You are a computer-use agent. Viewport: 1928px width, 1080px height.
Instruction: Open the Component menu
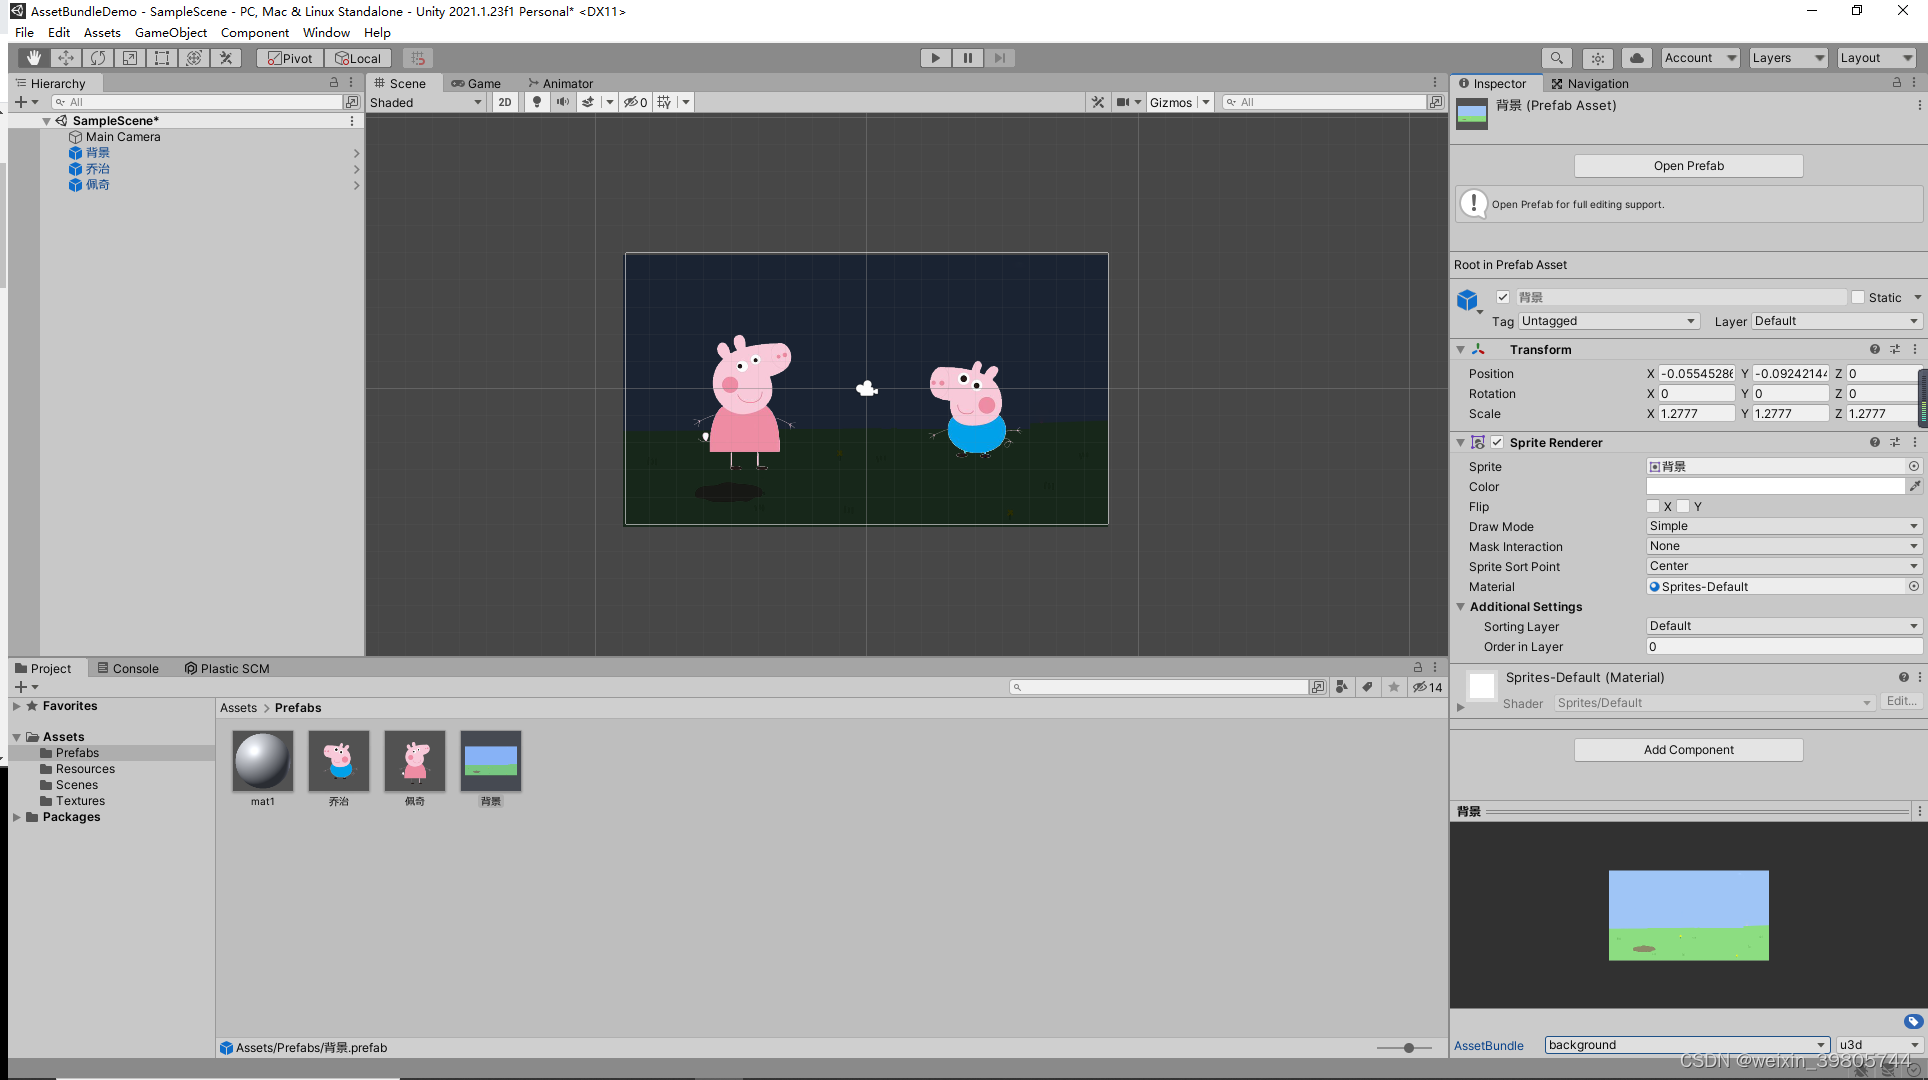click(x=255, y=32)
